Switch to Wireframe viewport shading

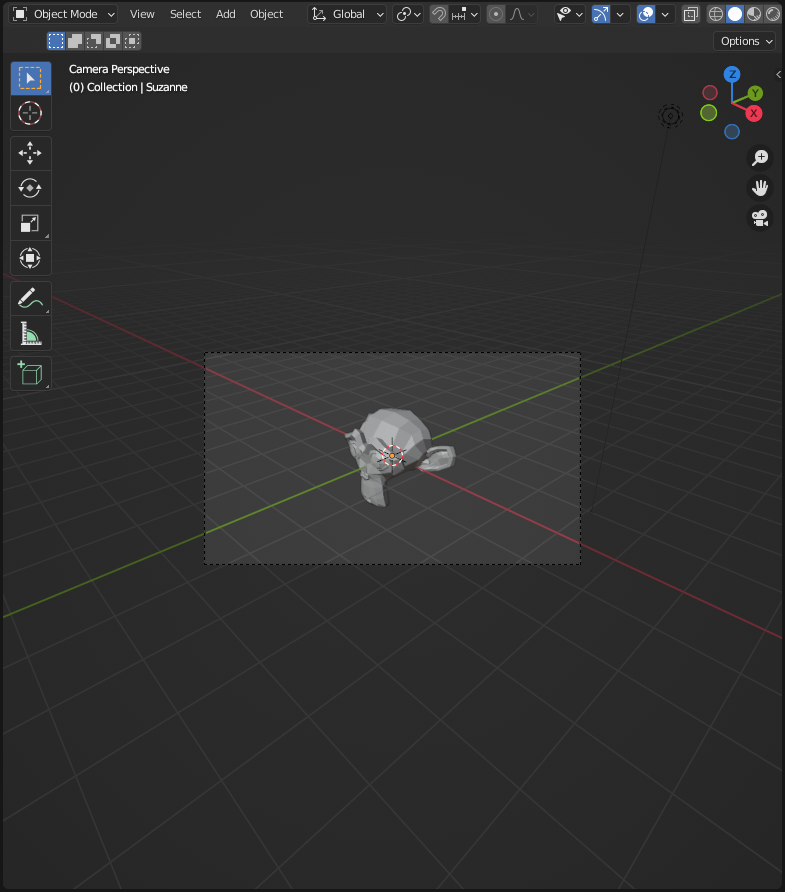tap(716, 14)
